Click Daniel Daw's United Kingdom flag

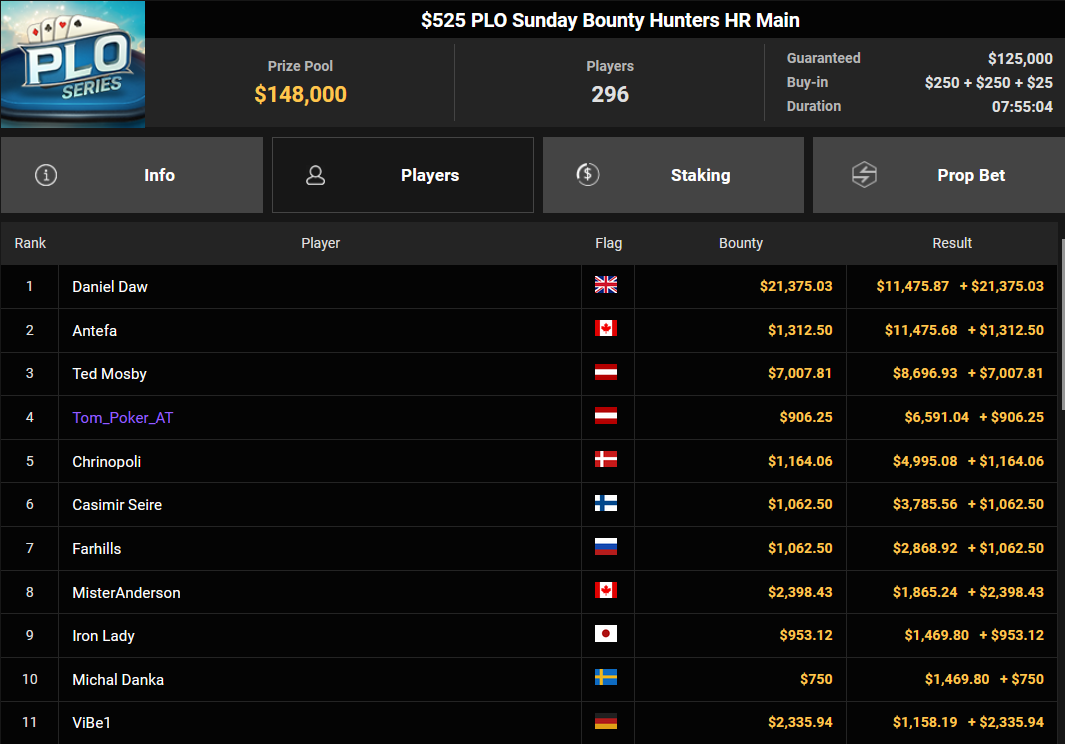606,285
